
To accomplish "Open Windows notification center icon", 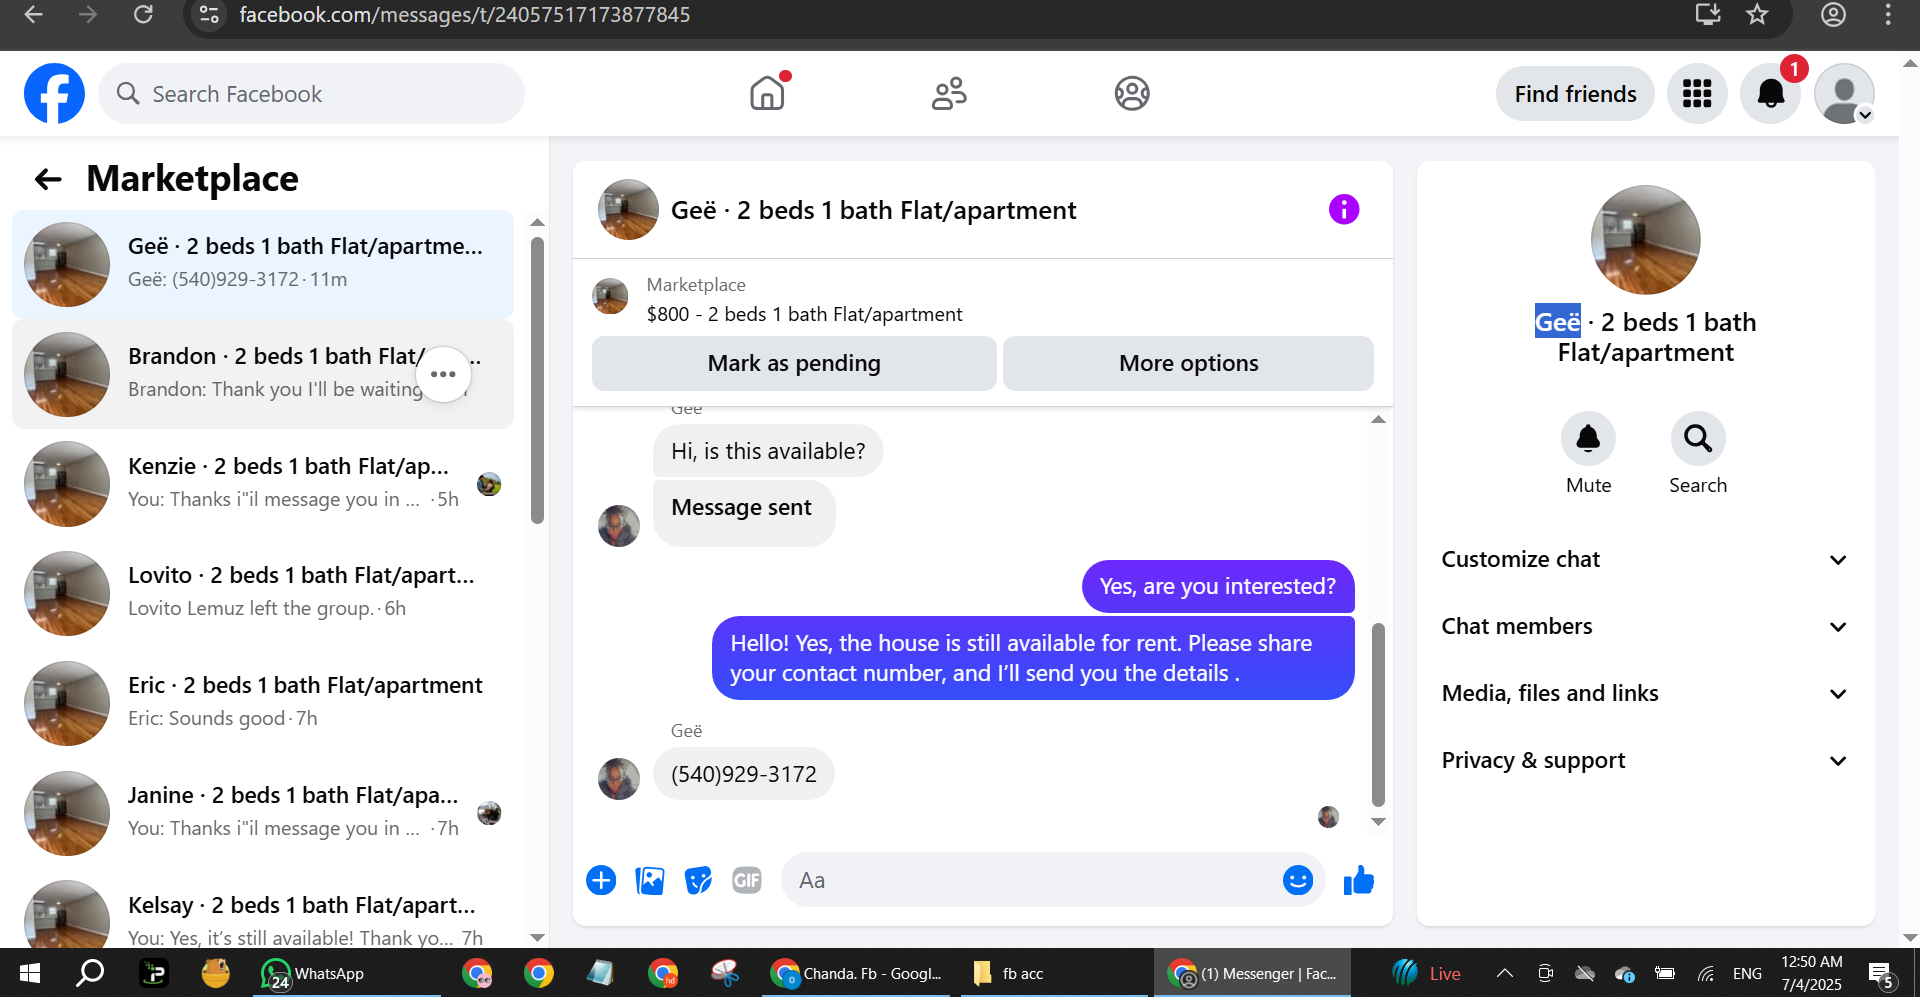I will 1880,973.
